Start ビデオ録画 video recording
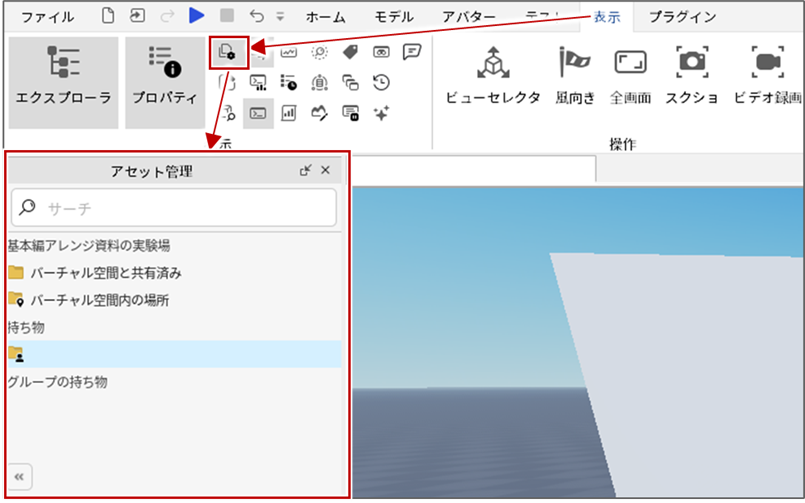The height and width of the screenshot is (503, 805). click(x=768, y=76)
